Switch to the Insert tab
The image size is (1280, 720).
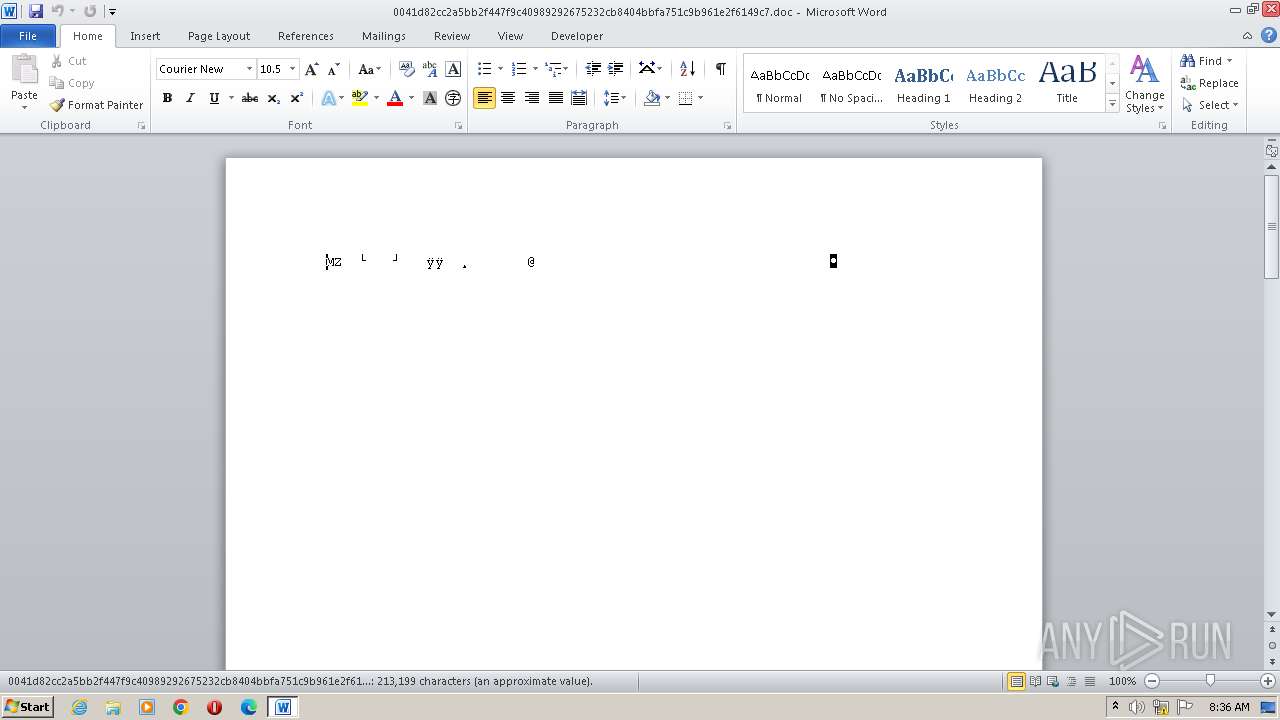tap(145, 36)
